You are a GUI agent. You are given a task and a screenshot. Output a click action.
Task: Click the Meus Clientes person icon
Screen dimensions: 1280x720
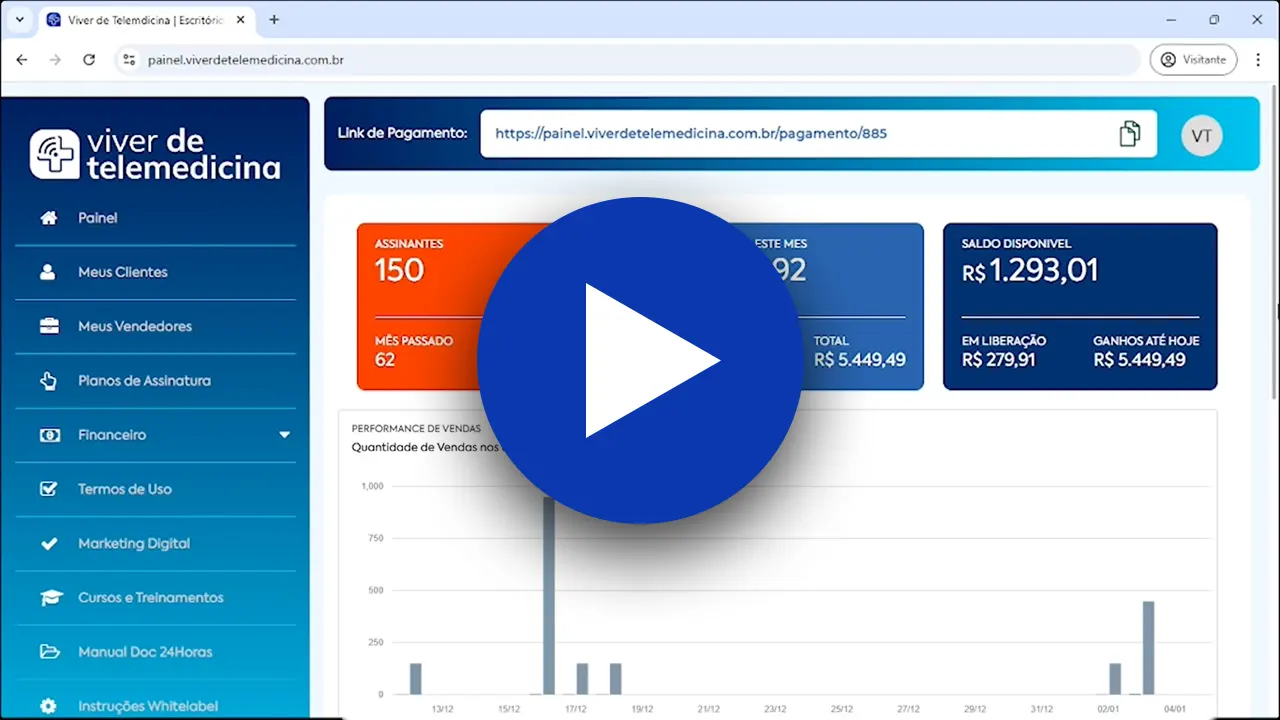[x=48, y=272]
